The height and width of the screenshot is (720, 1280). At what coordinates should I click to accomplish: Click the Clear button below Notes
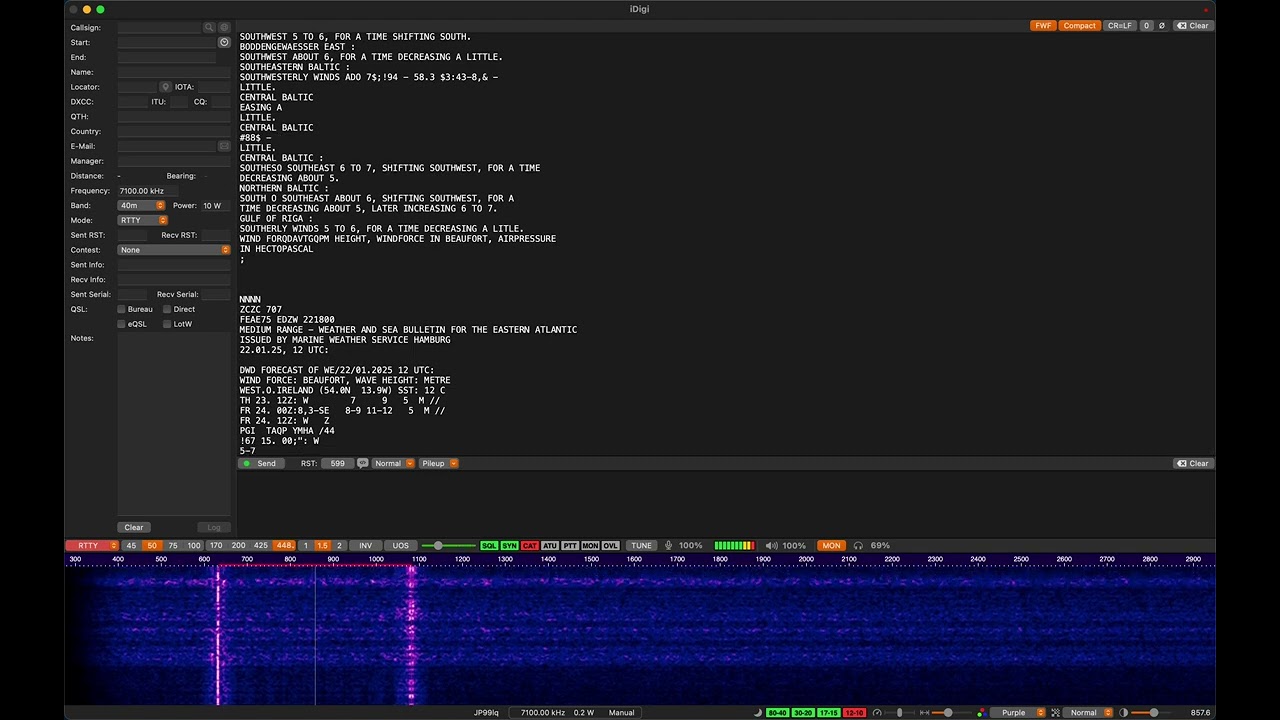point(134,527)
